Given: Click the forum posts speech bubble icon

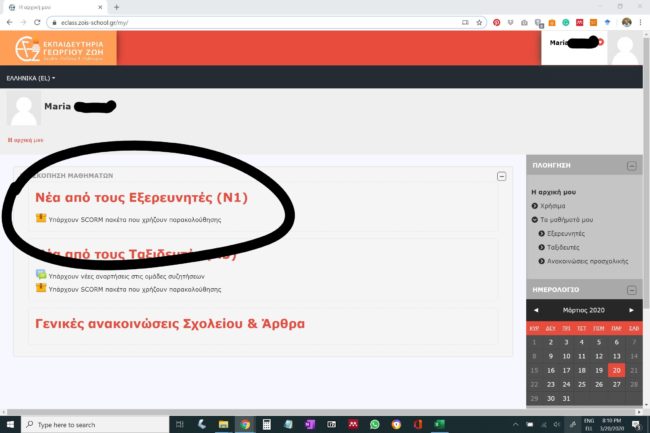Looking at the screenshot, I should 41,275.
